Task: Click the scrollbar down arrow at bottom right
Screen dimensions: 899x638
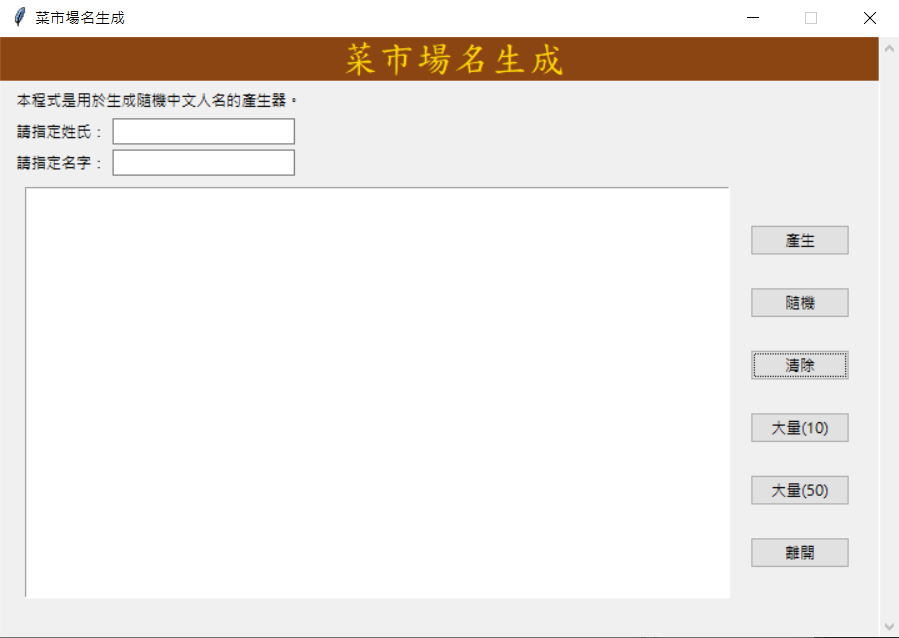Action: coord(888,628)
